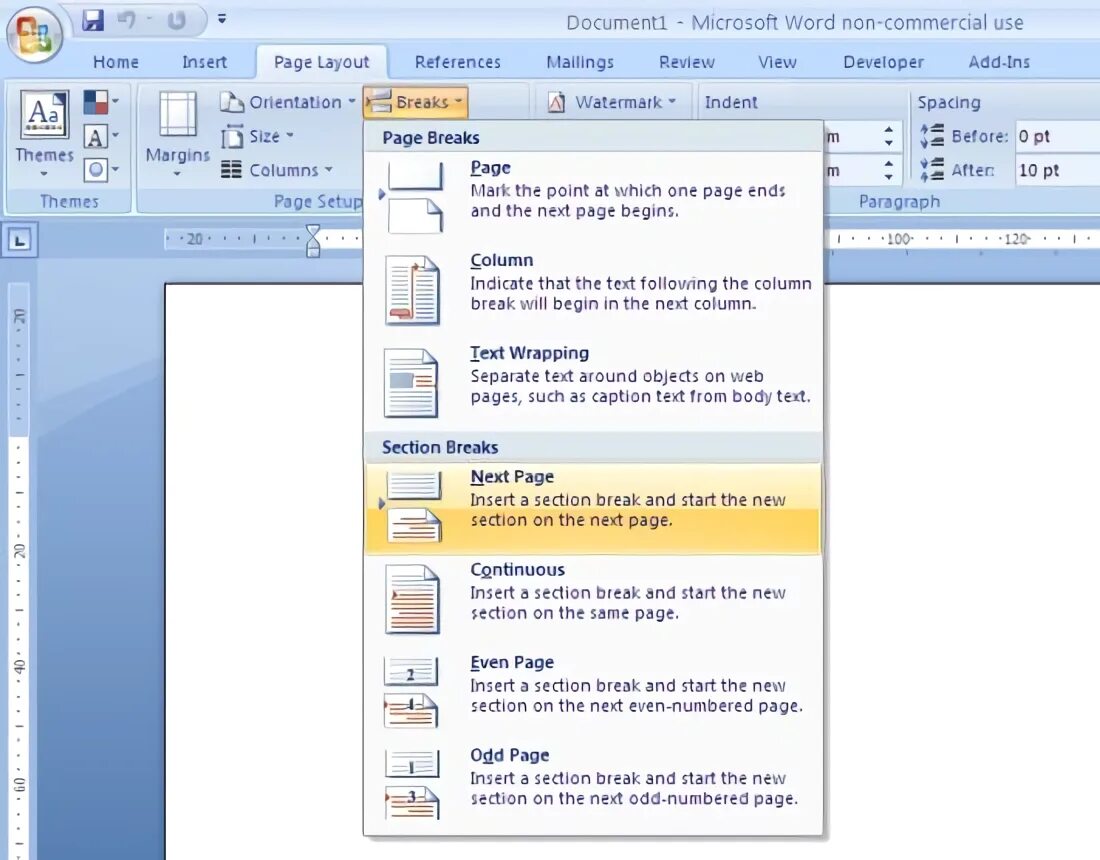This screenshot has height=860, width=1100.
Task: Click the Continuous section break icon
Action: (413, 600)
